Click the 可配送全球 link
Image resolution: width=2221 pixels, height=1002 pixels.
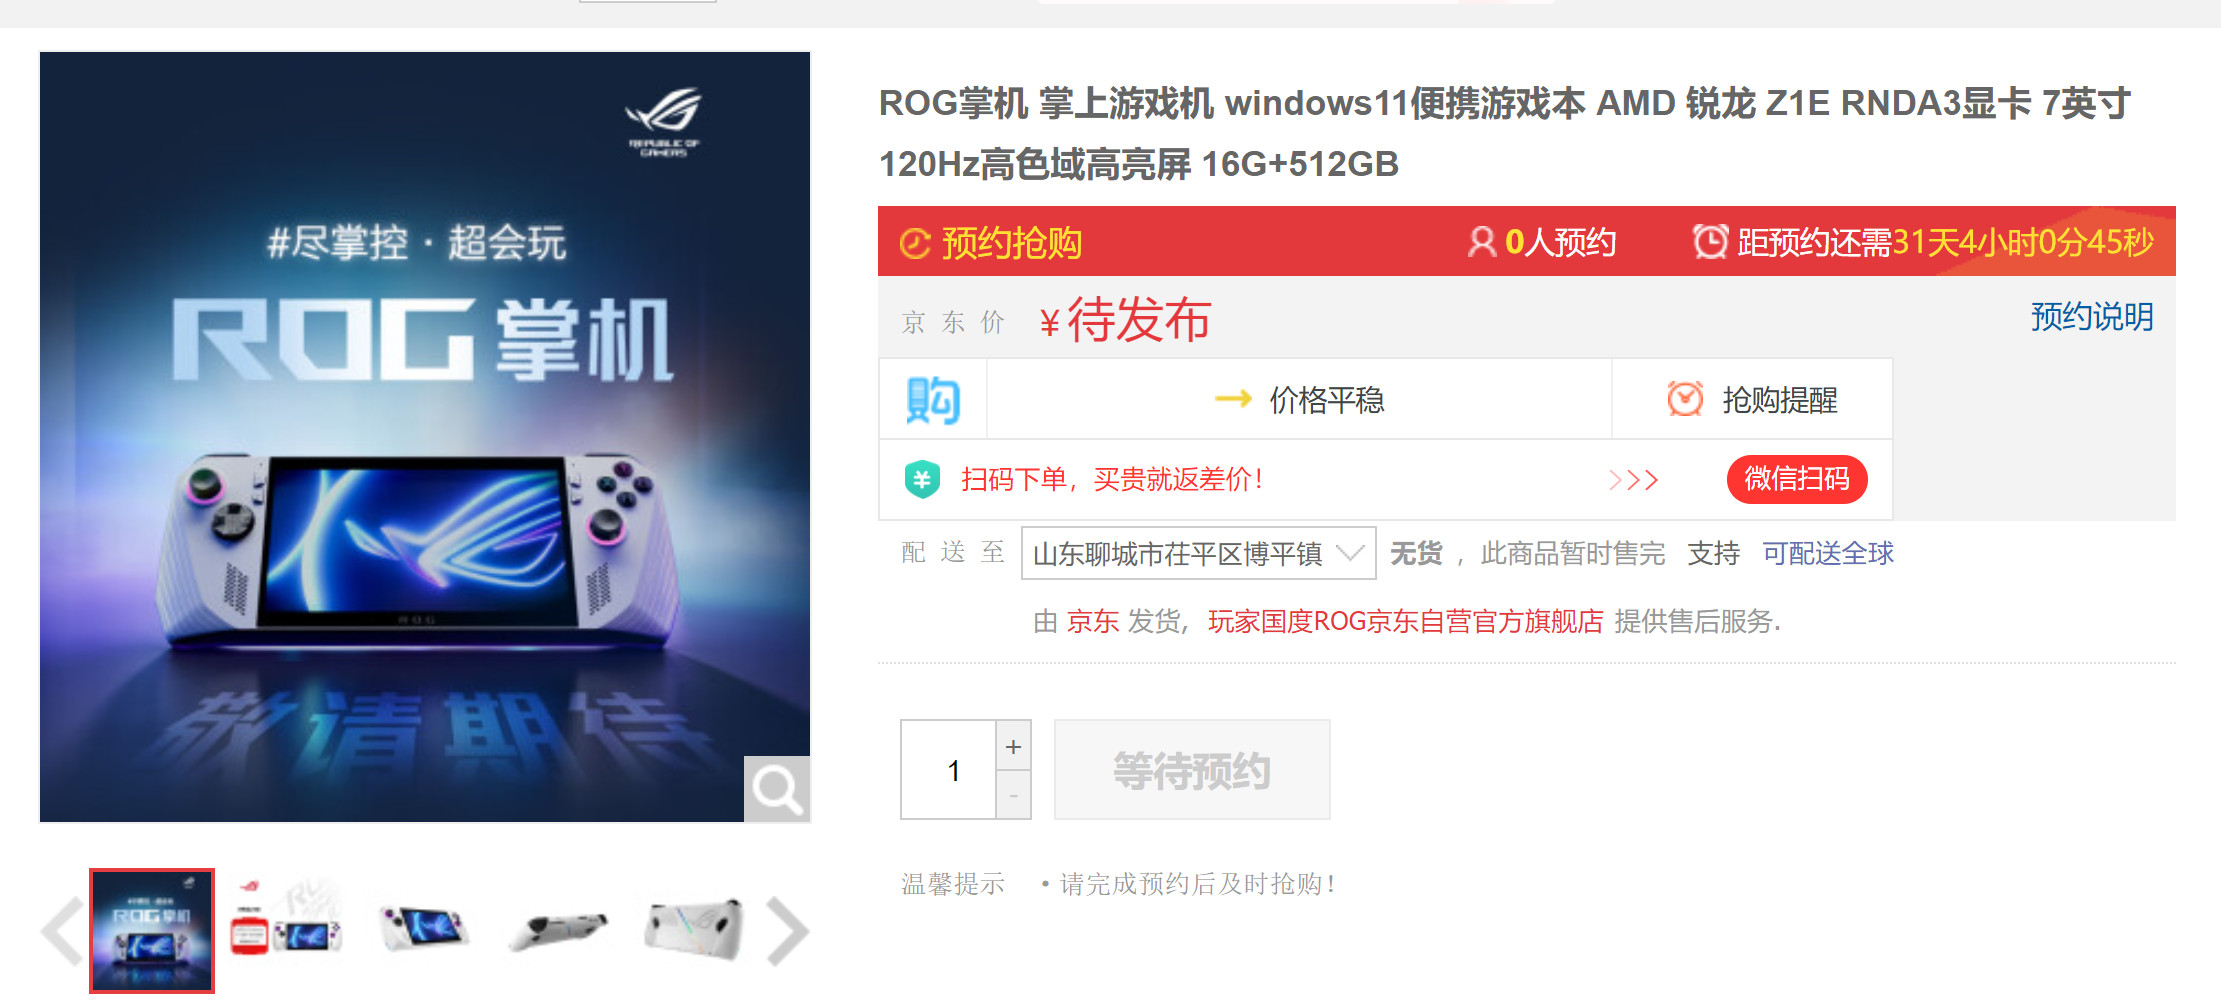(x=1828, y=553)
